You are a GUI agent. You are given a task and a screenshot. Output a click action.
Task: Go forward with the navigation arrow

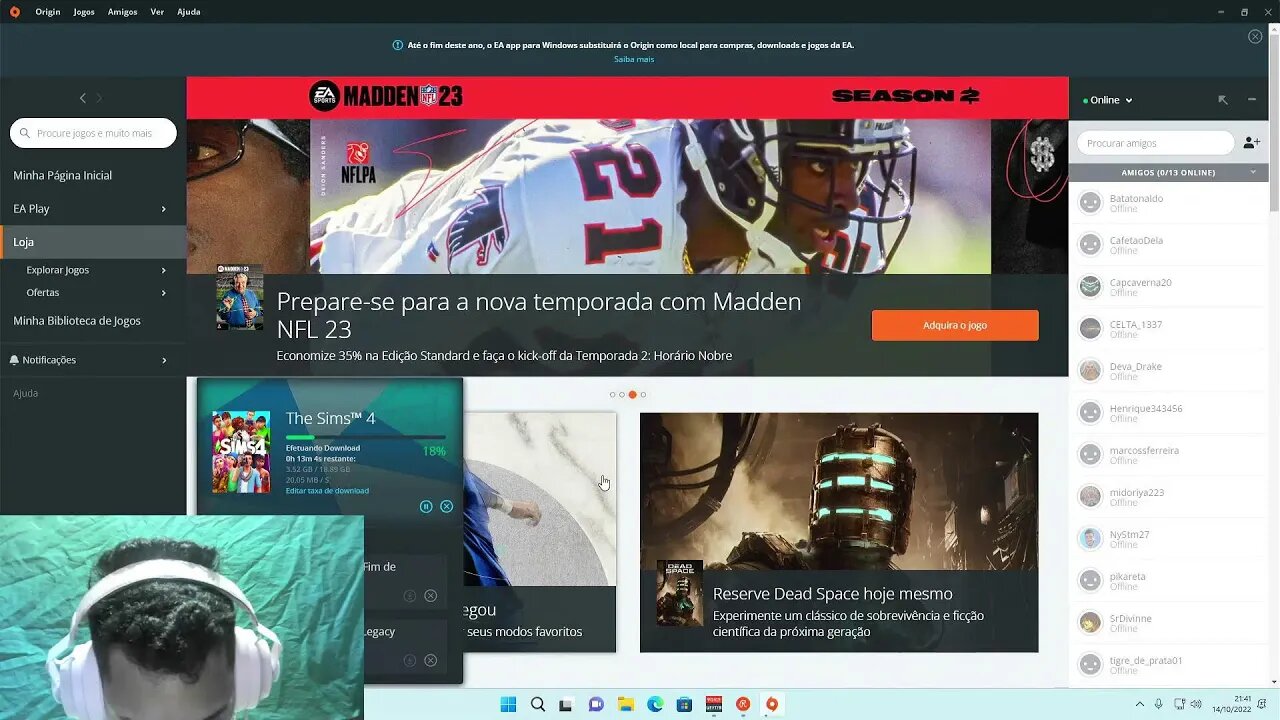[x=99, y=98]
